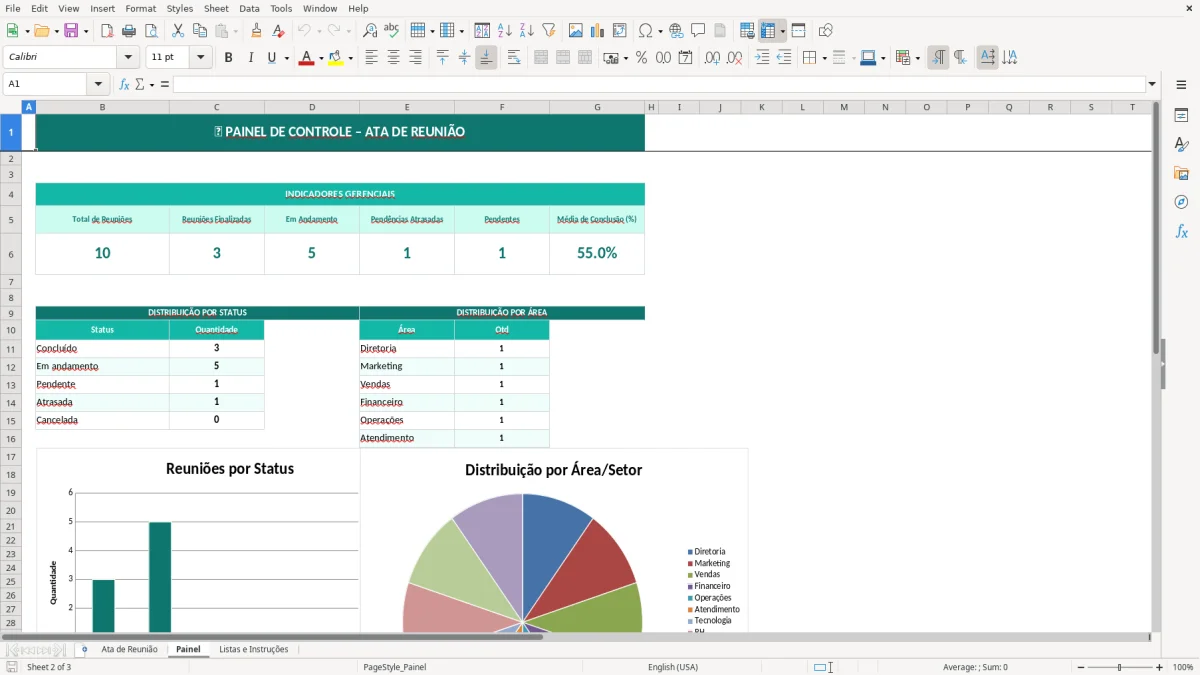Run the Spelling check icon
Viewport: 1200px width, 675px height.
pyautogui.click(x=392, y=31)
